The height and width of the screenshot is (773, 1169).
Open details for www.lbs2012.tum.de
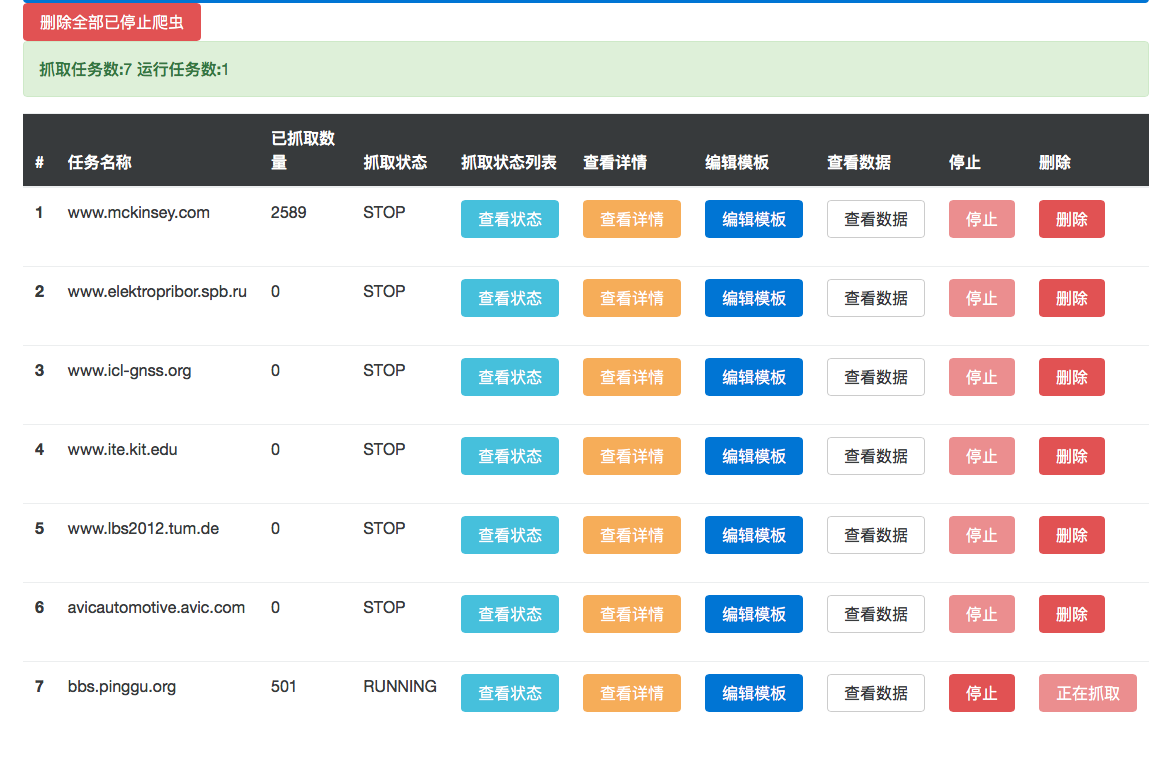[631, 535]
